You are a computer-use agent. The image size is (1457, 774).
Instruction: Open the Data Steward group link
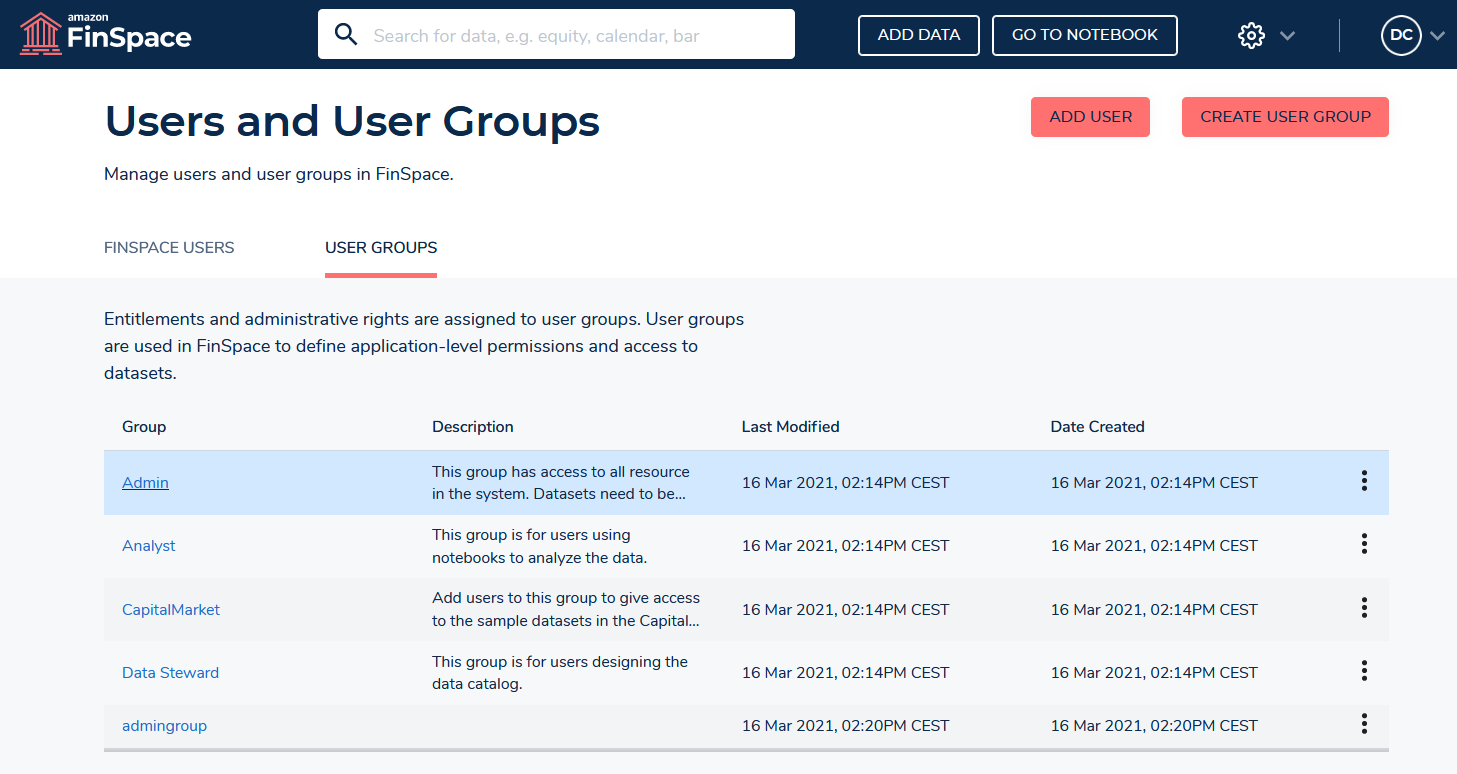[x=170, y=673]
